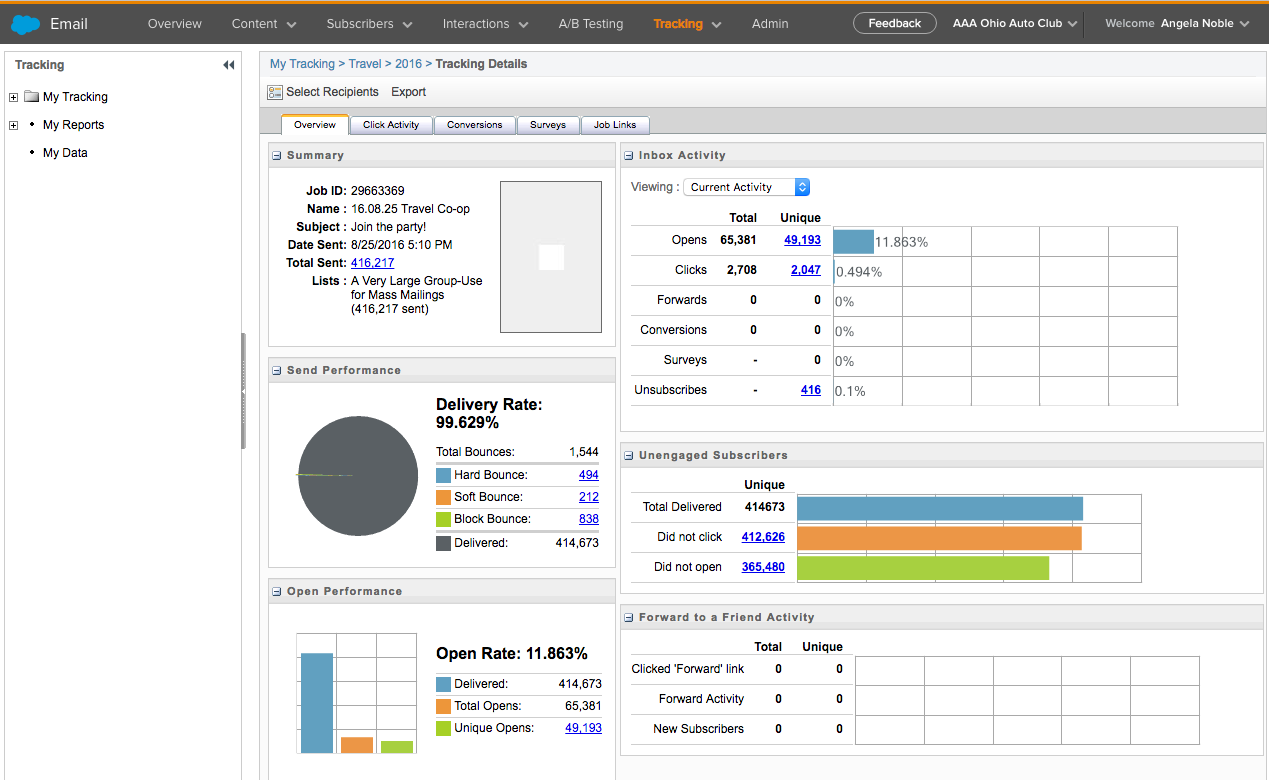Collapse the Tracking sidebar with double-arrow icon
This screenshot has height=780, width=1269.
(228, 65)
